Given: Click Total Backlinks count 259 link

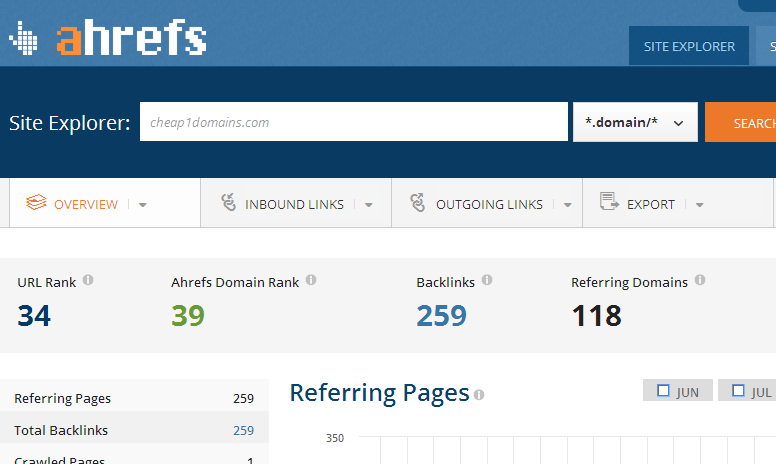Looking at the screenshot, I should pyautogui.click(x=243, y=430).
